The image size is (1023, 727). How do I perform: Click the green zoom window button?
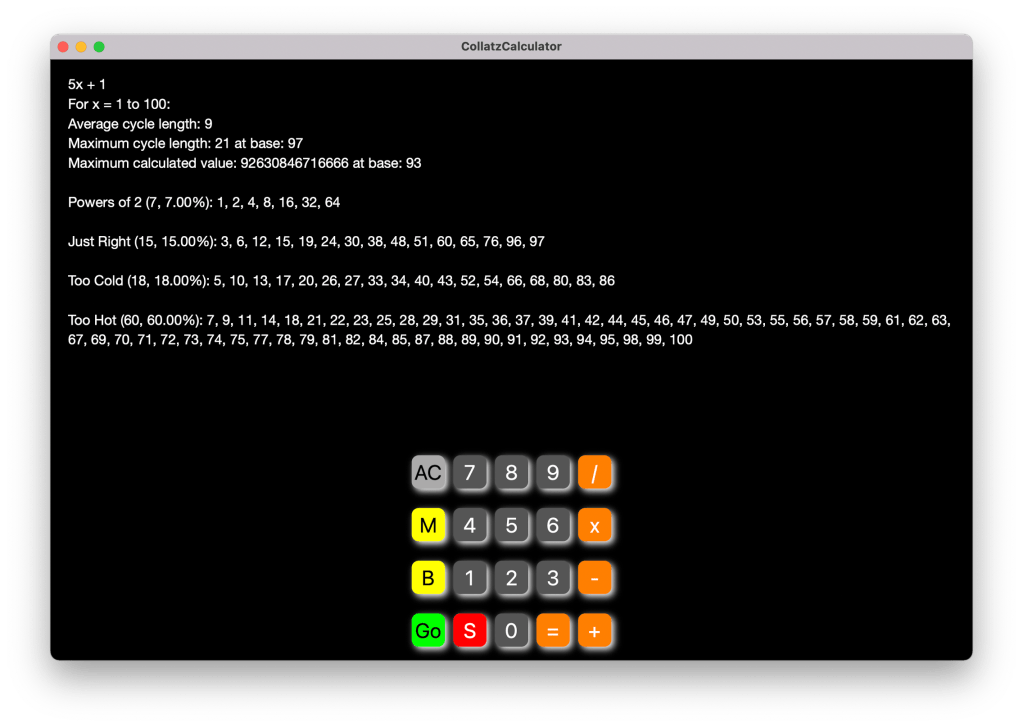pos(99,47)
